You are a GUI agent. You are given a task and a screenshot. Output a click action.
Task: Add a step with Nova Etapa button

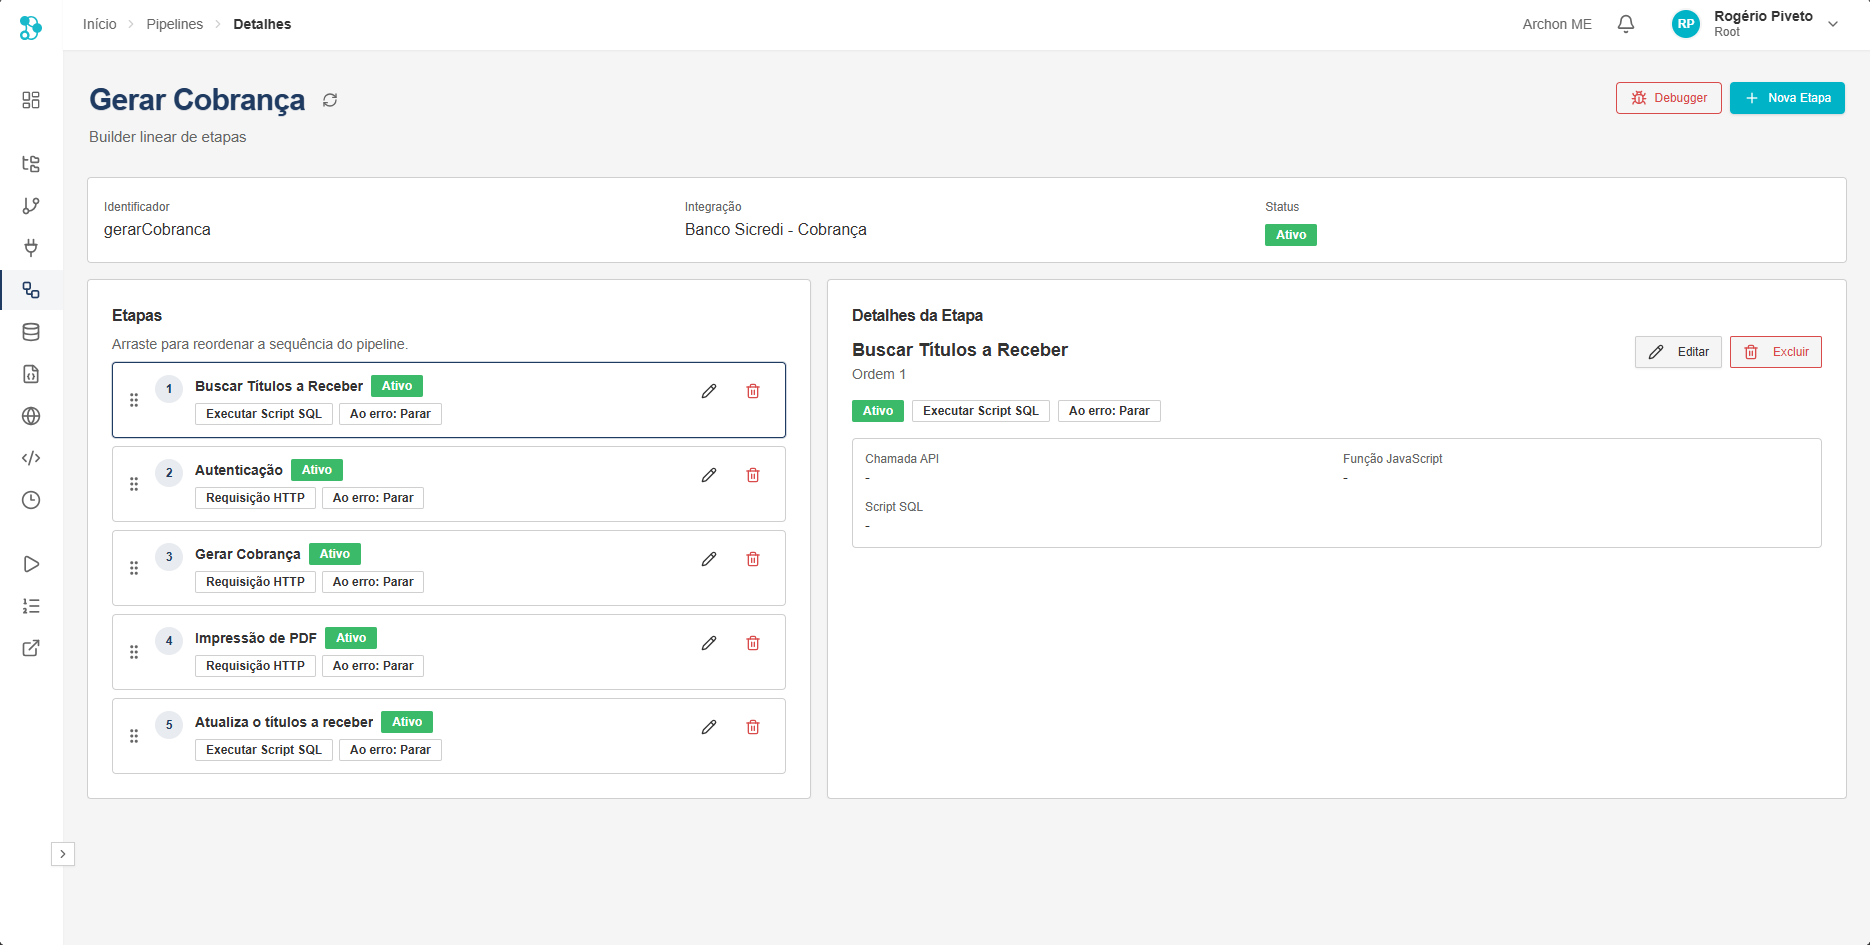coord(1787,98)
